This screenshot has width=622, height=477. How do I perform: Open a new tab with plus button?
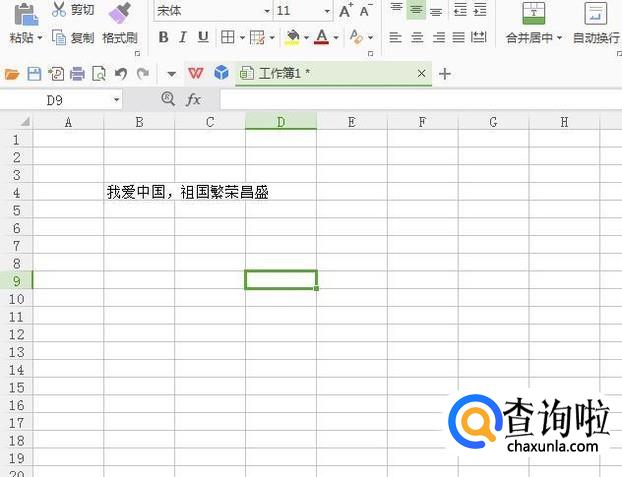pyautogui.click(x=445, y=74)
